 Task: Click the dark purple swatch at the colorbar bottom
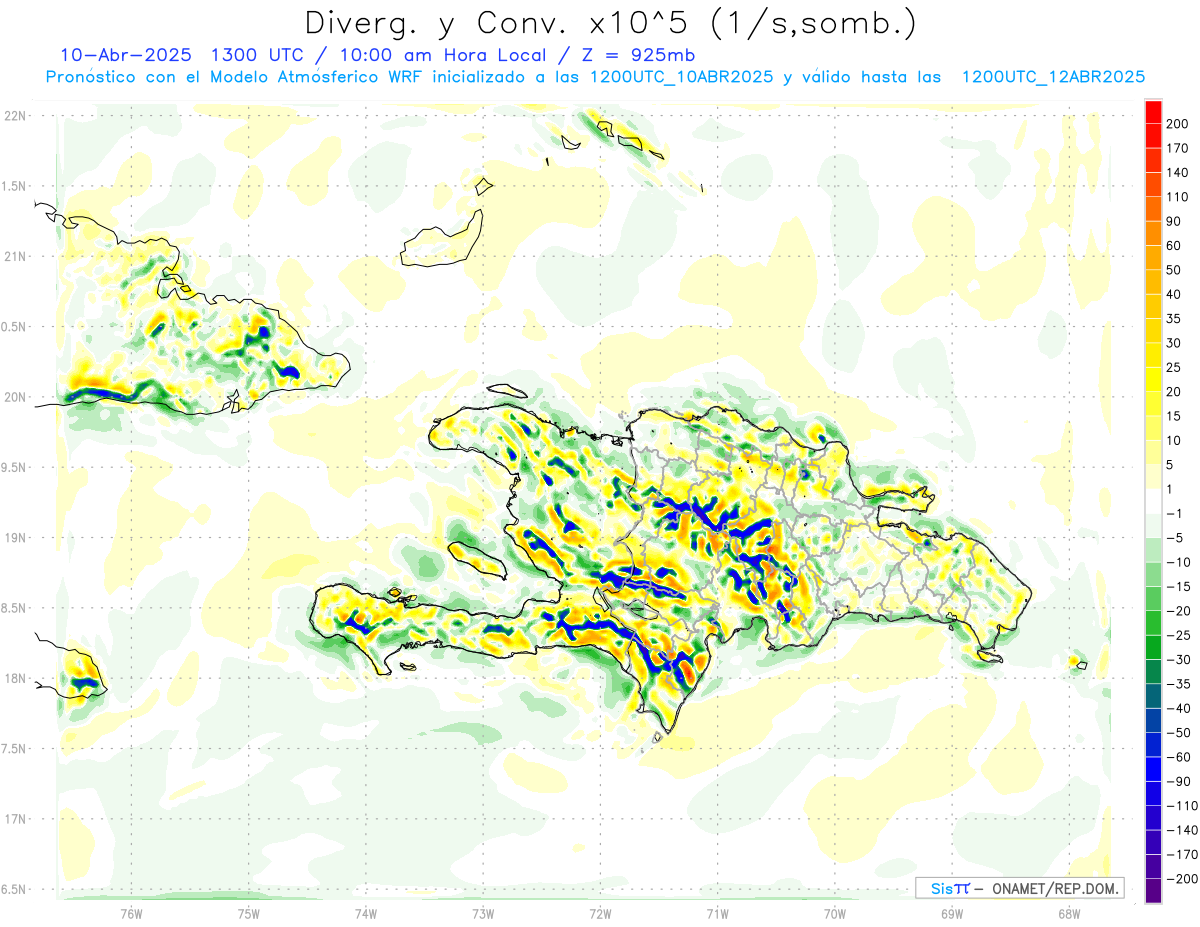(1153, 890)
